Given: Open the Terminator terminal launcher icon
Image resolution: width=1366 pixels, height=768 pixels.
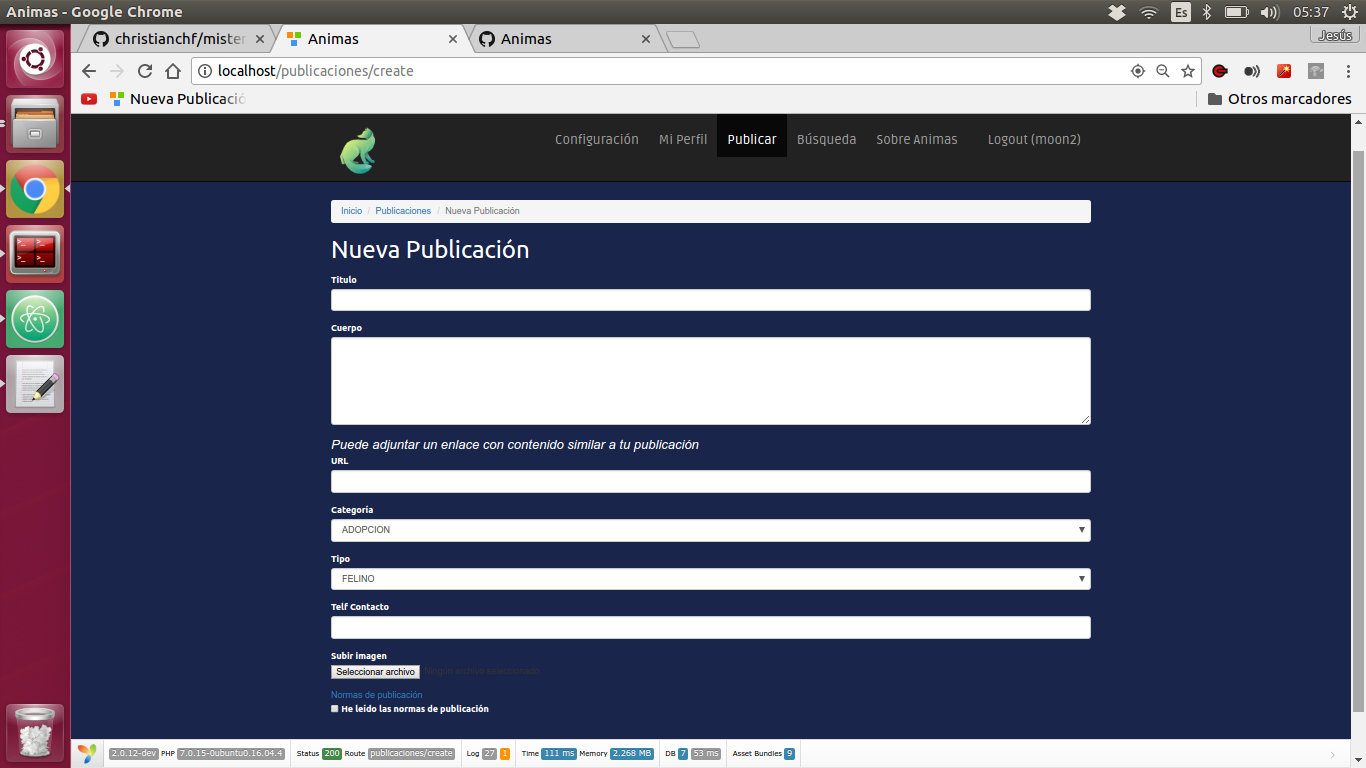Looking at the screenshot, I should [35, 254].
